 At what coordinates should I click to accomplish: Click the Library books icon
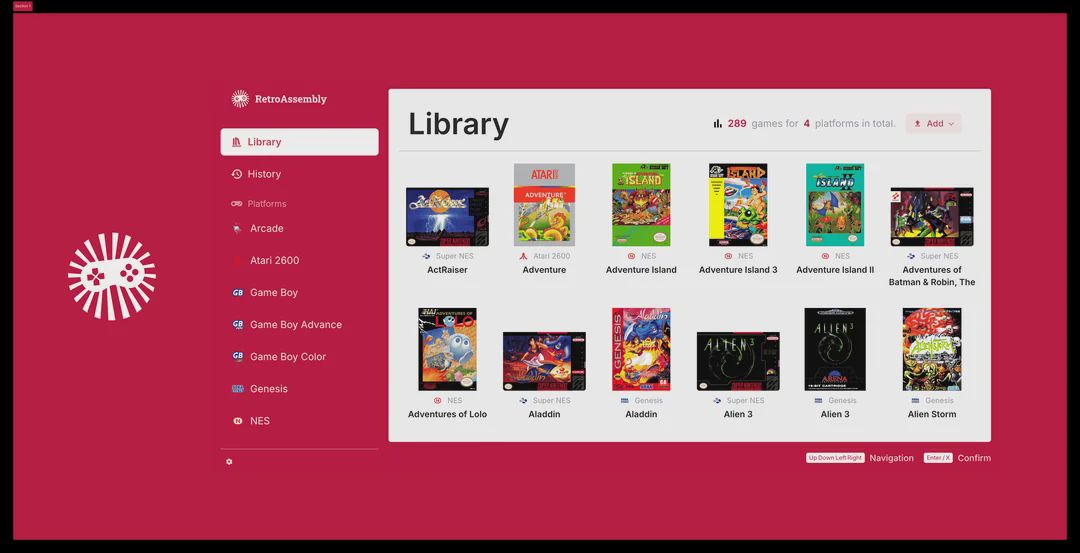click(x=237, y=142)
